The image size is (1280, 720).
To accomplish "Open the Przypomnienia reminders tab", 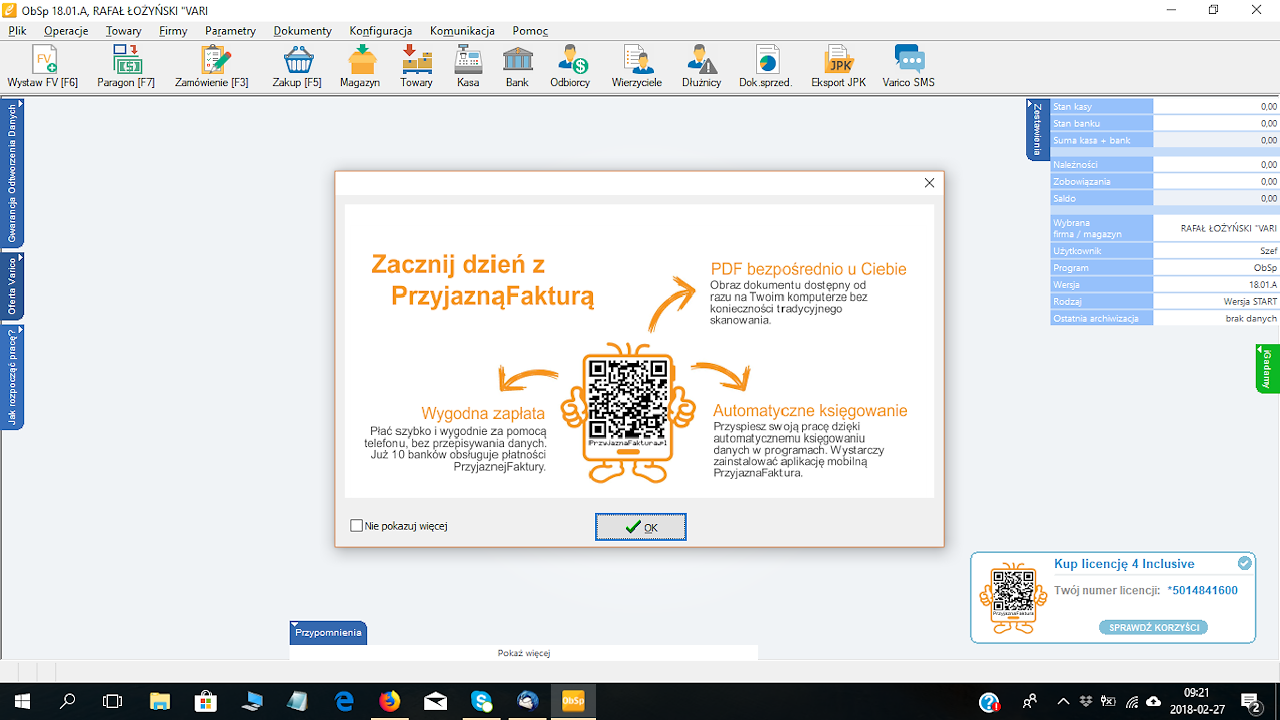I will pyautogui.click(x=328, y=632).
